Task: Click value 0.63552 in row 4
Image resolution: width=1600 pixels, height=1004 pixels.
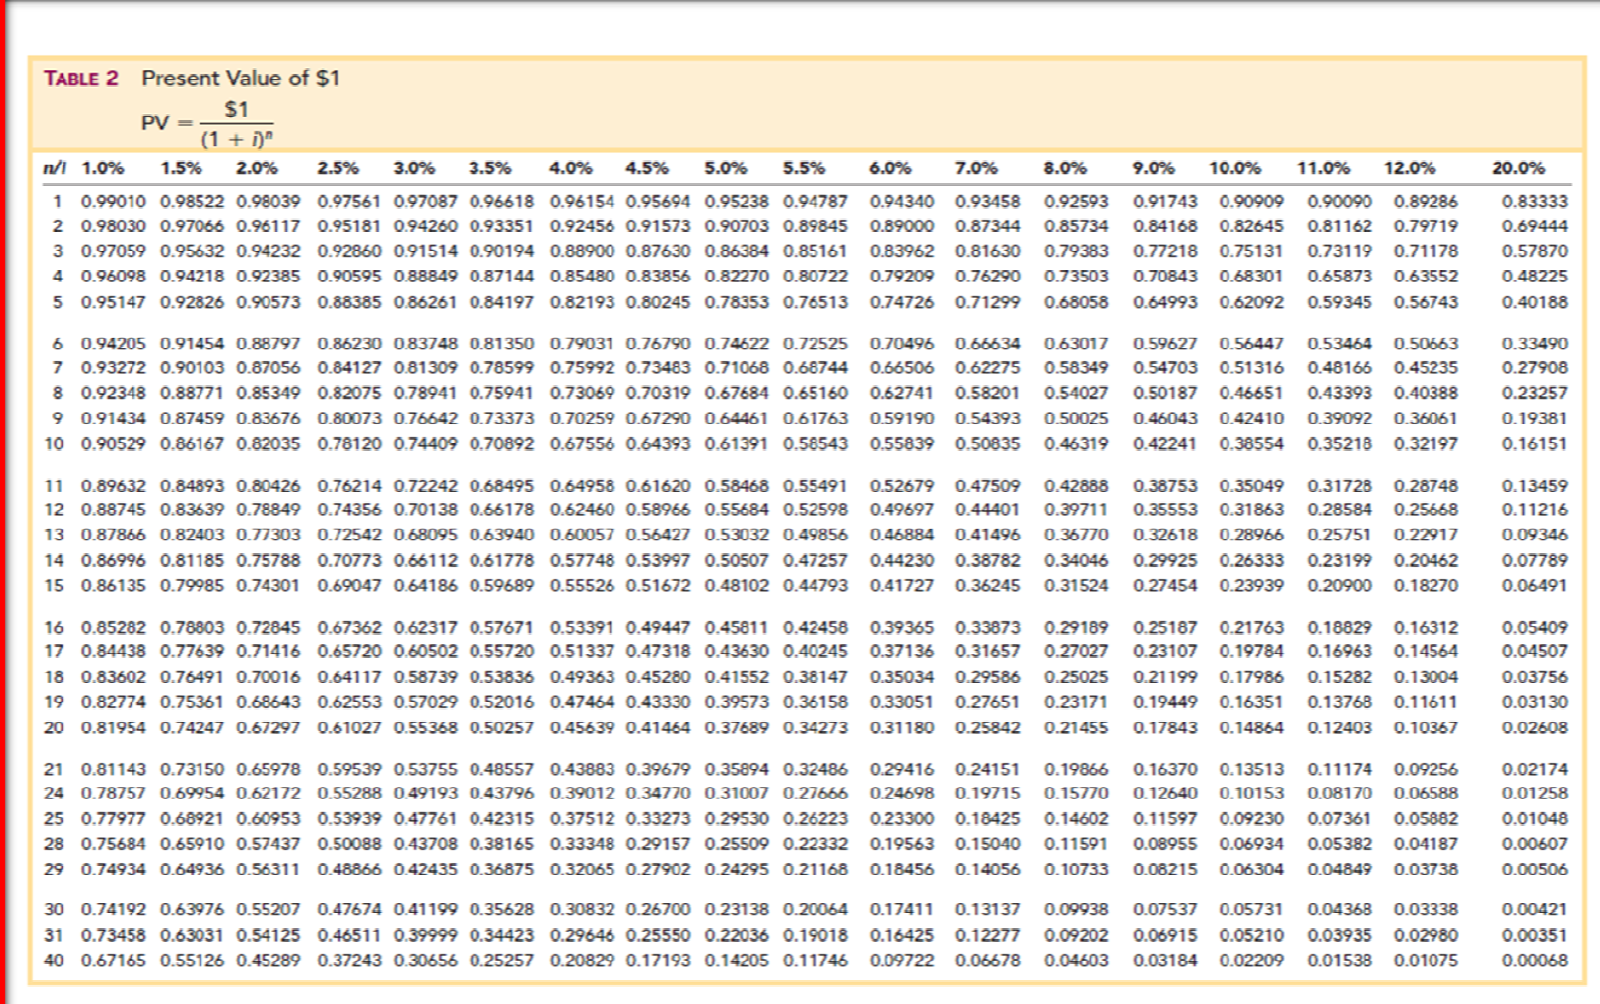Action: 1426,276
